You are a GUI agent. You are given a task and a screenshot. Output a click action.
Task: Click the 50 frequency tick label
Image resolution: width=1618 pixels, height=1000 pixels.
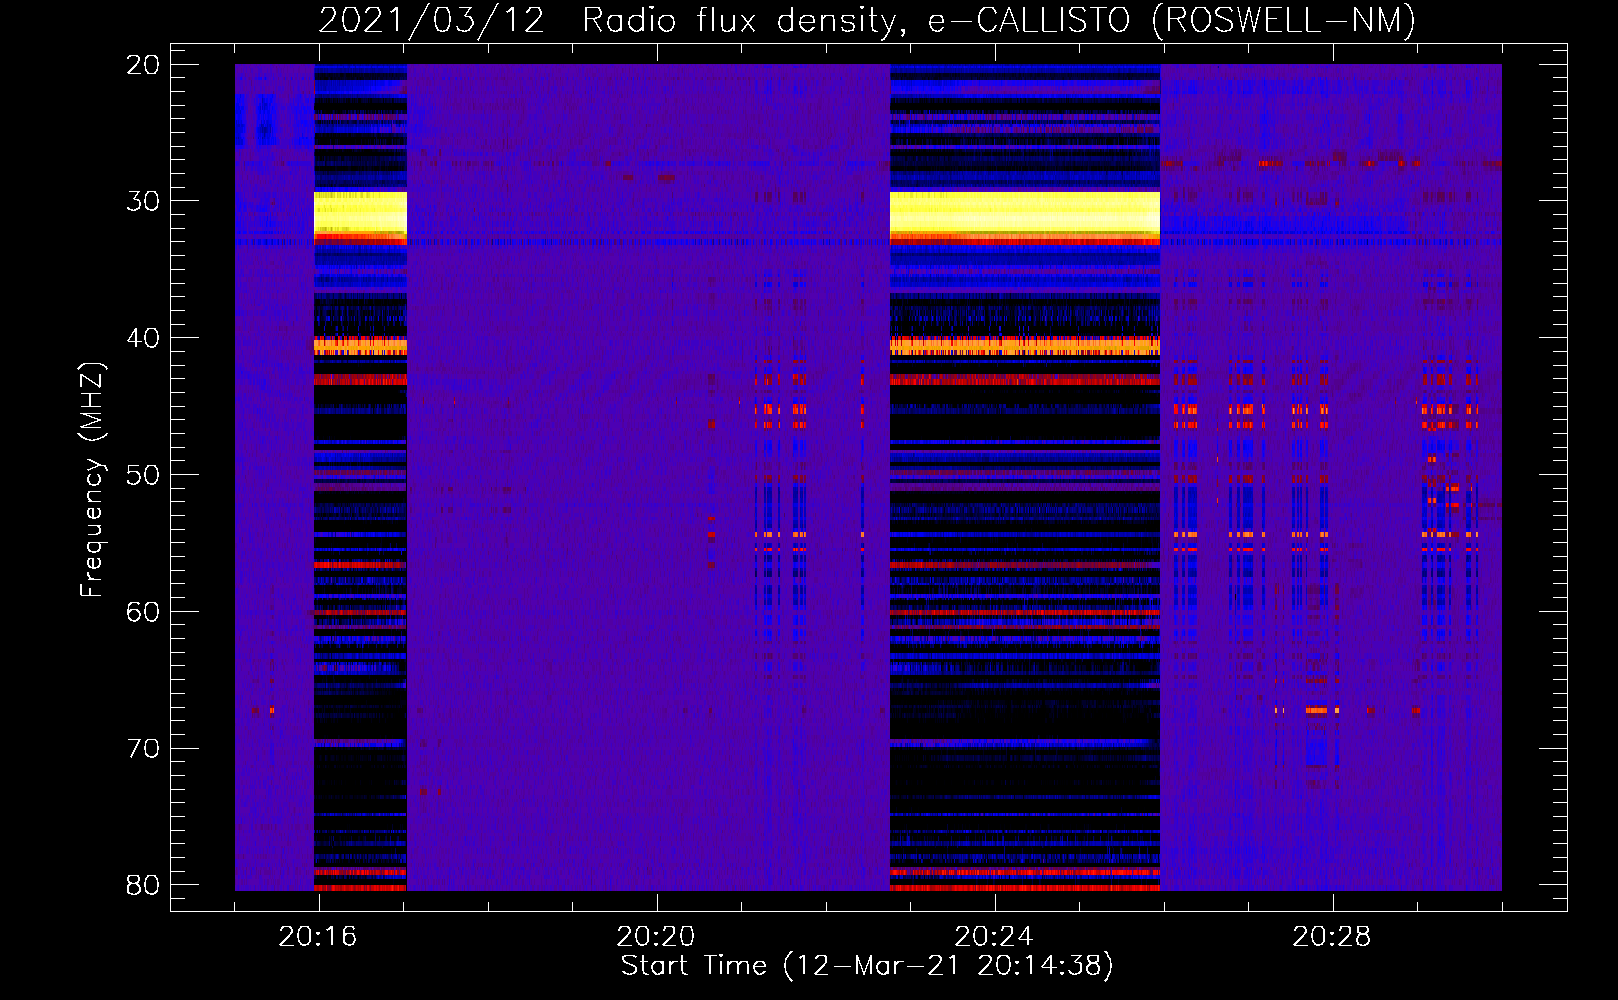[x=143, y=475]
